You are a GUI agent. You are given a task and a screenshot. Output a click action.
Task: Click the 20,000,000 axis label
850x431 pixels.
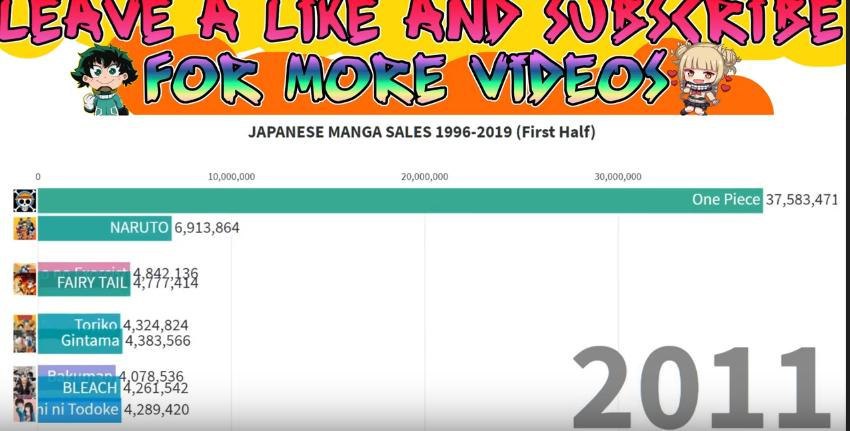pyautogui.click(x=424, y=177)
